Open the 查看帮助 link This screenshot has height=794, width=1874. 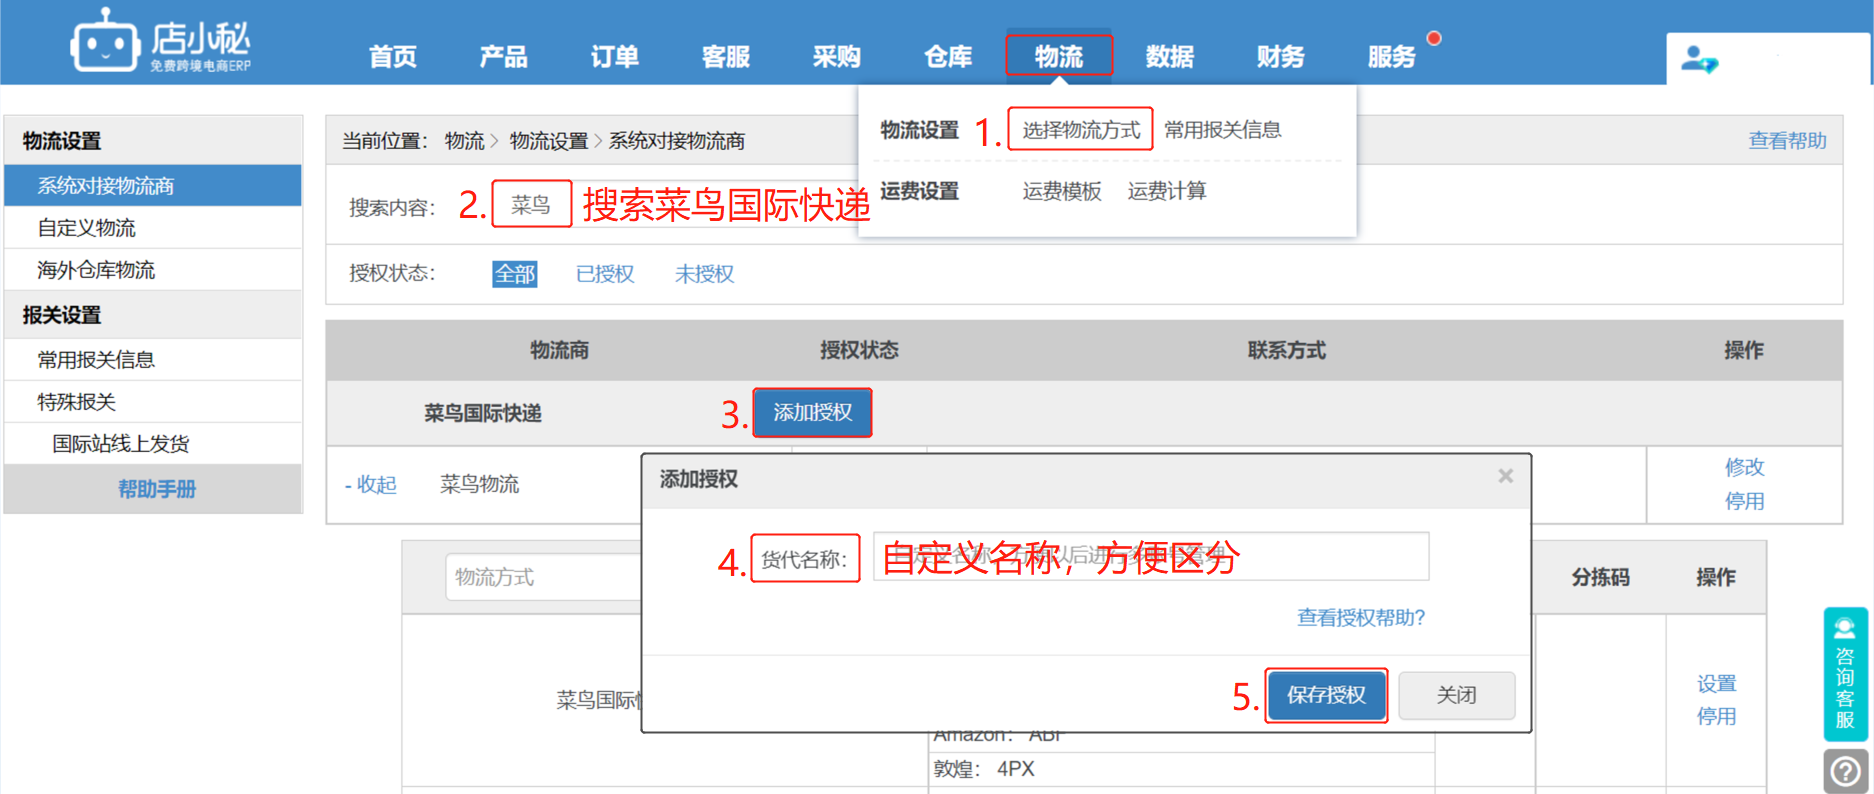click(1787, 141)
